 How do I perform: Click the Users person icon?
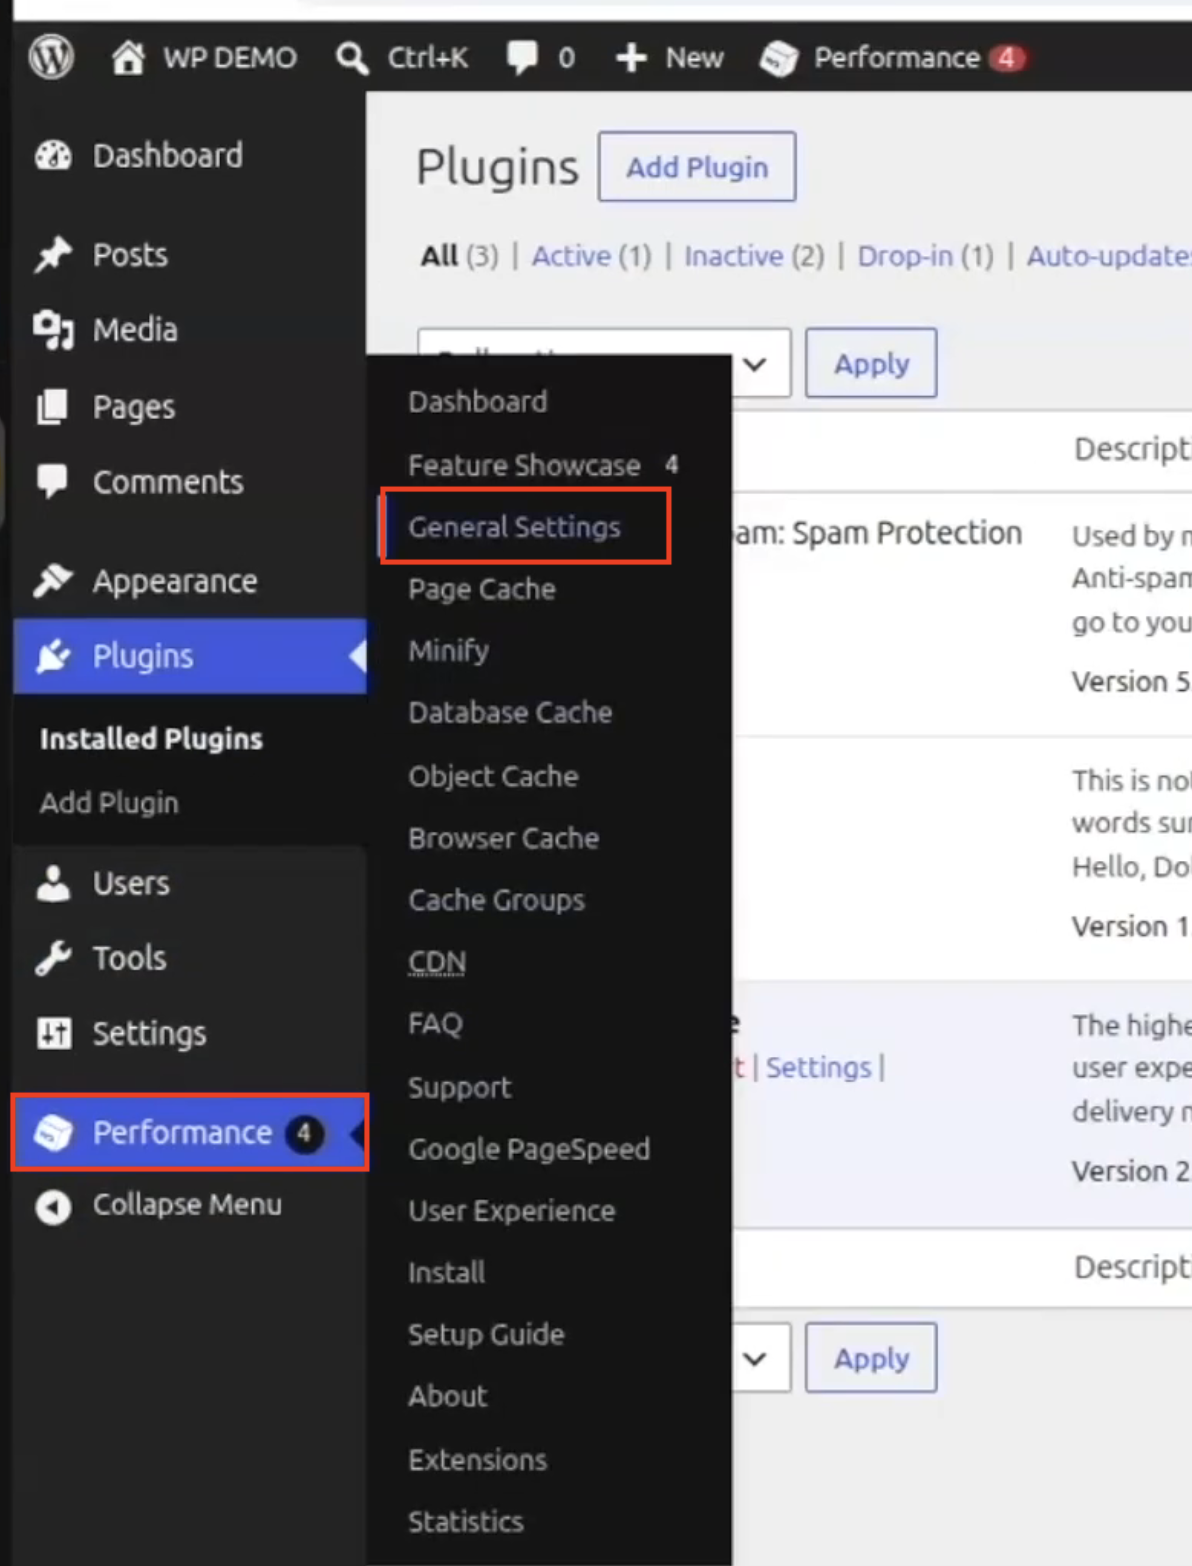click(x=53, y=883)
